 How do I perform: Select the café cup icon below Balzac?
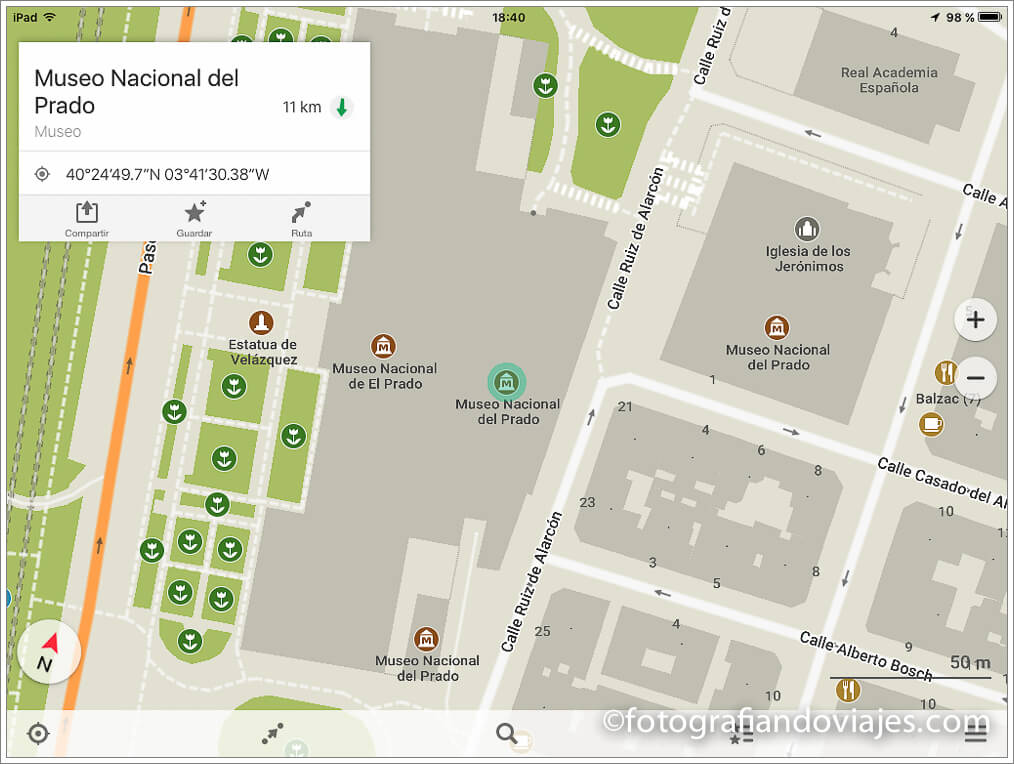[931, 424]
